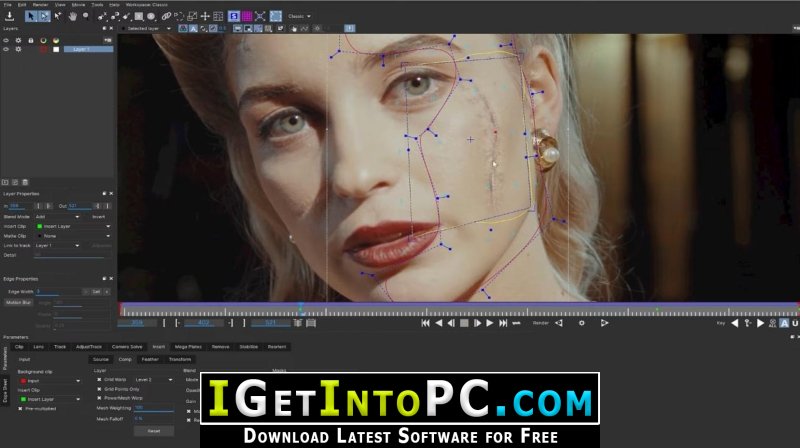
Task: Switch to the Camera Solve tab
Action: (x=127, y=347)
